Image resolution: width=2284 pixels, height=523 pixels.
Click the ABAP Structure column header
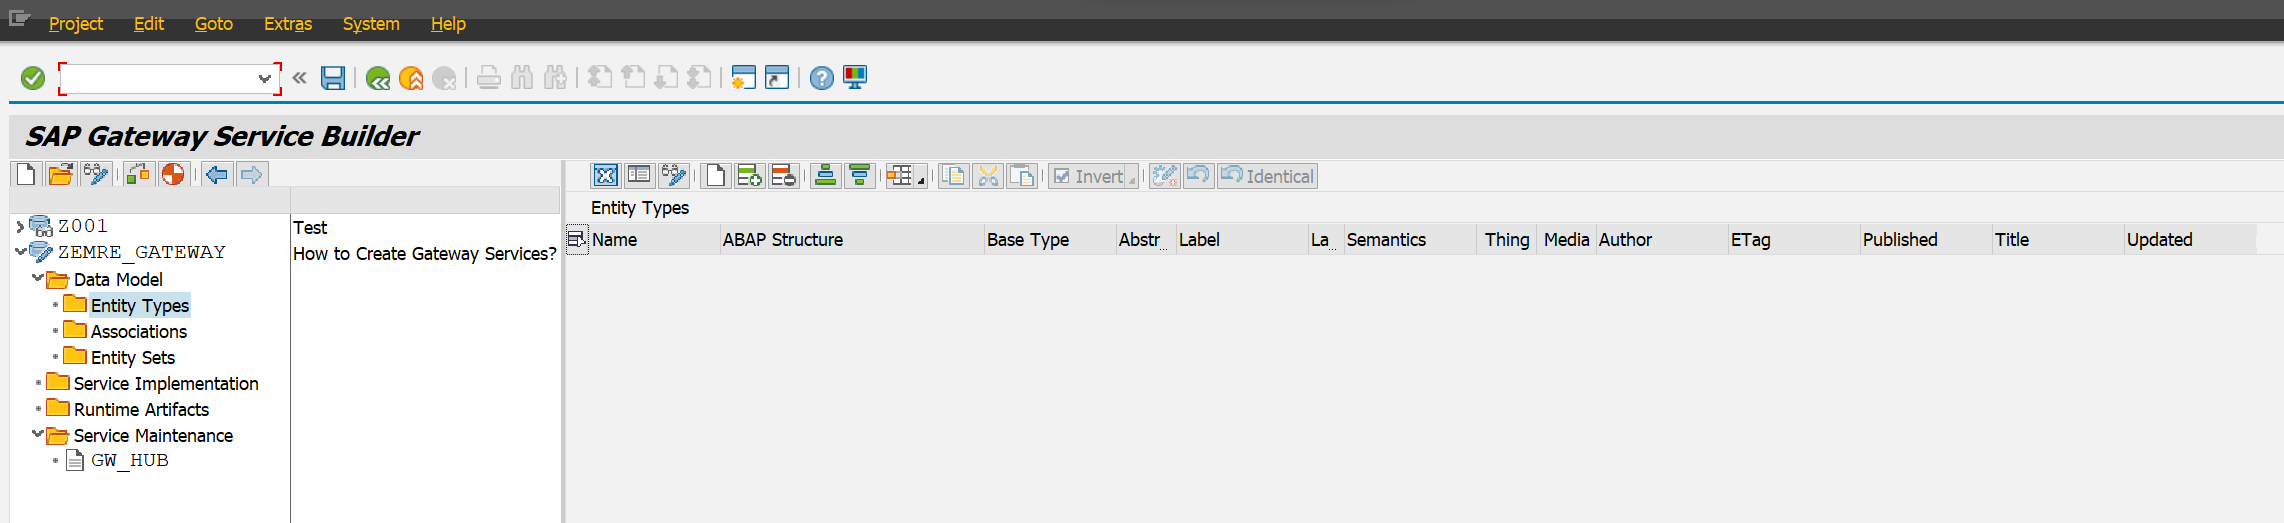tap(852, 240)
